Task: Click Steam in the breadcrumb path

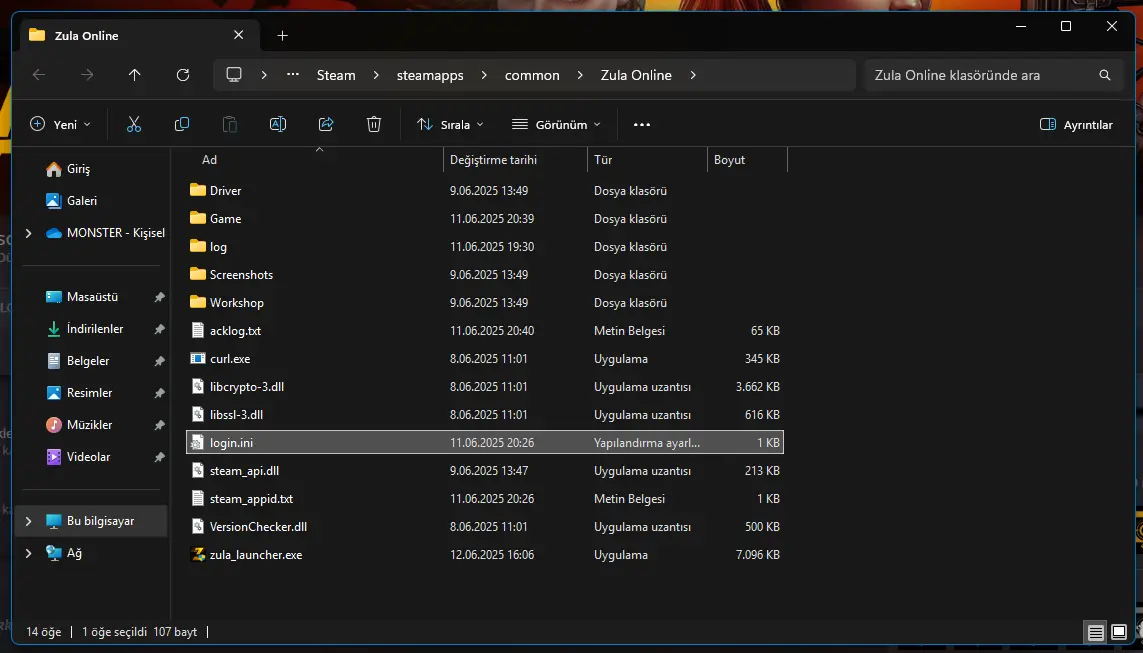Action: [x=336, y=75]
